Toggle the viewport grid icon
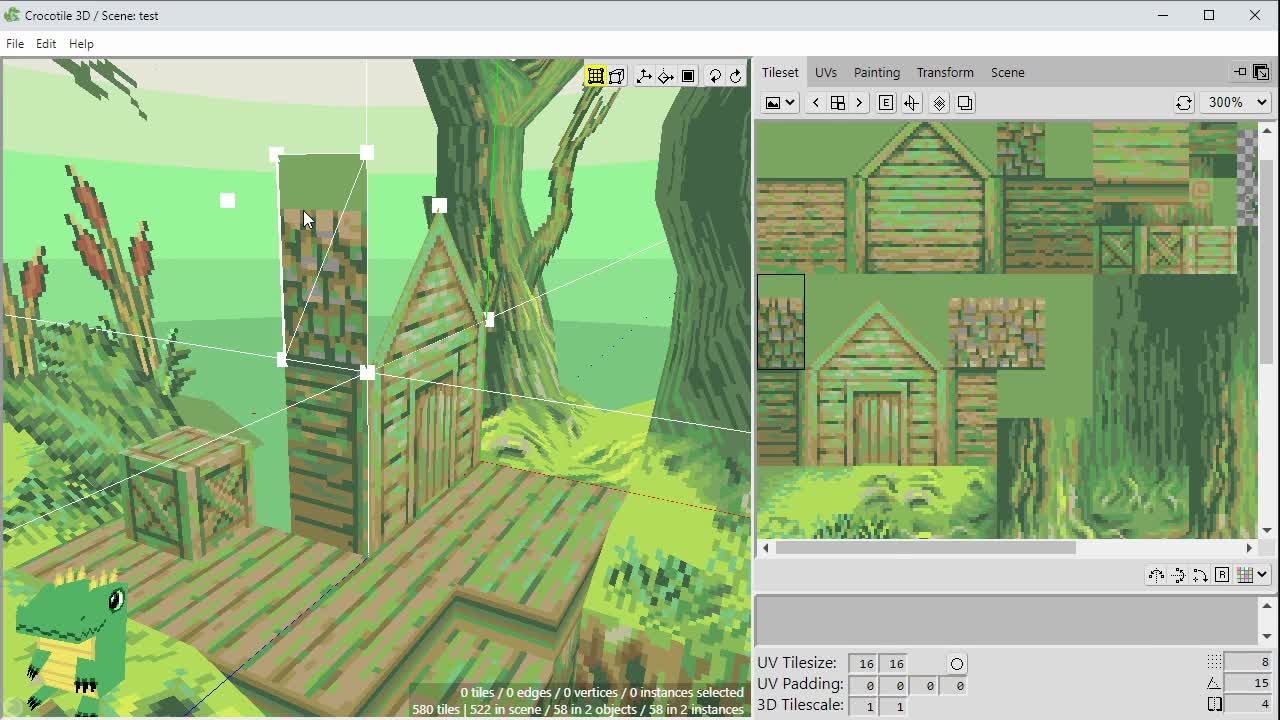 595,76
